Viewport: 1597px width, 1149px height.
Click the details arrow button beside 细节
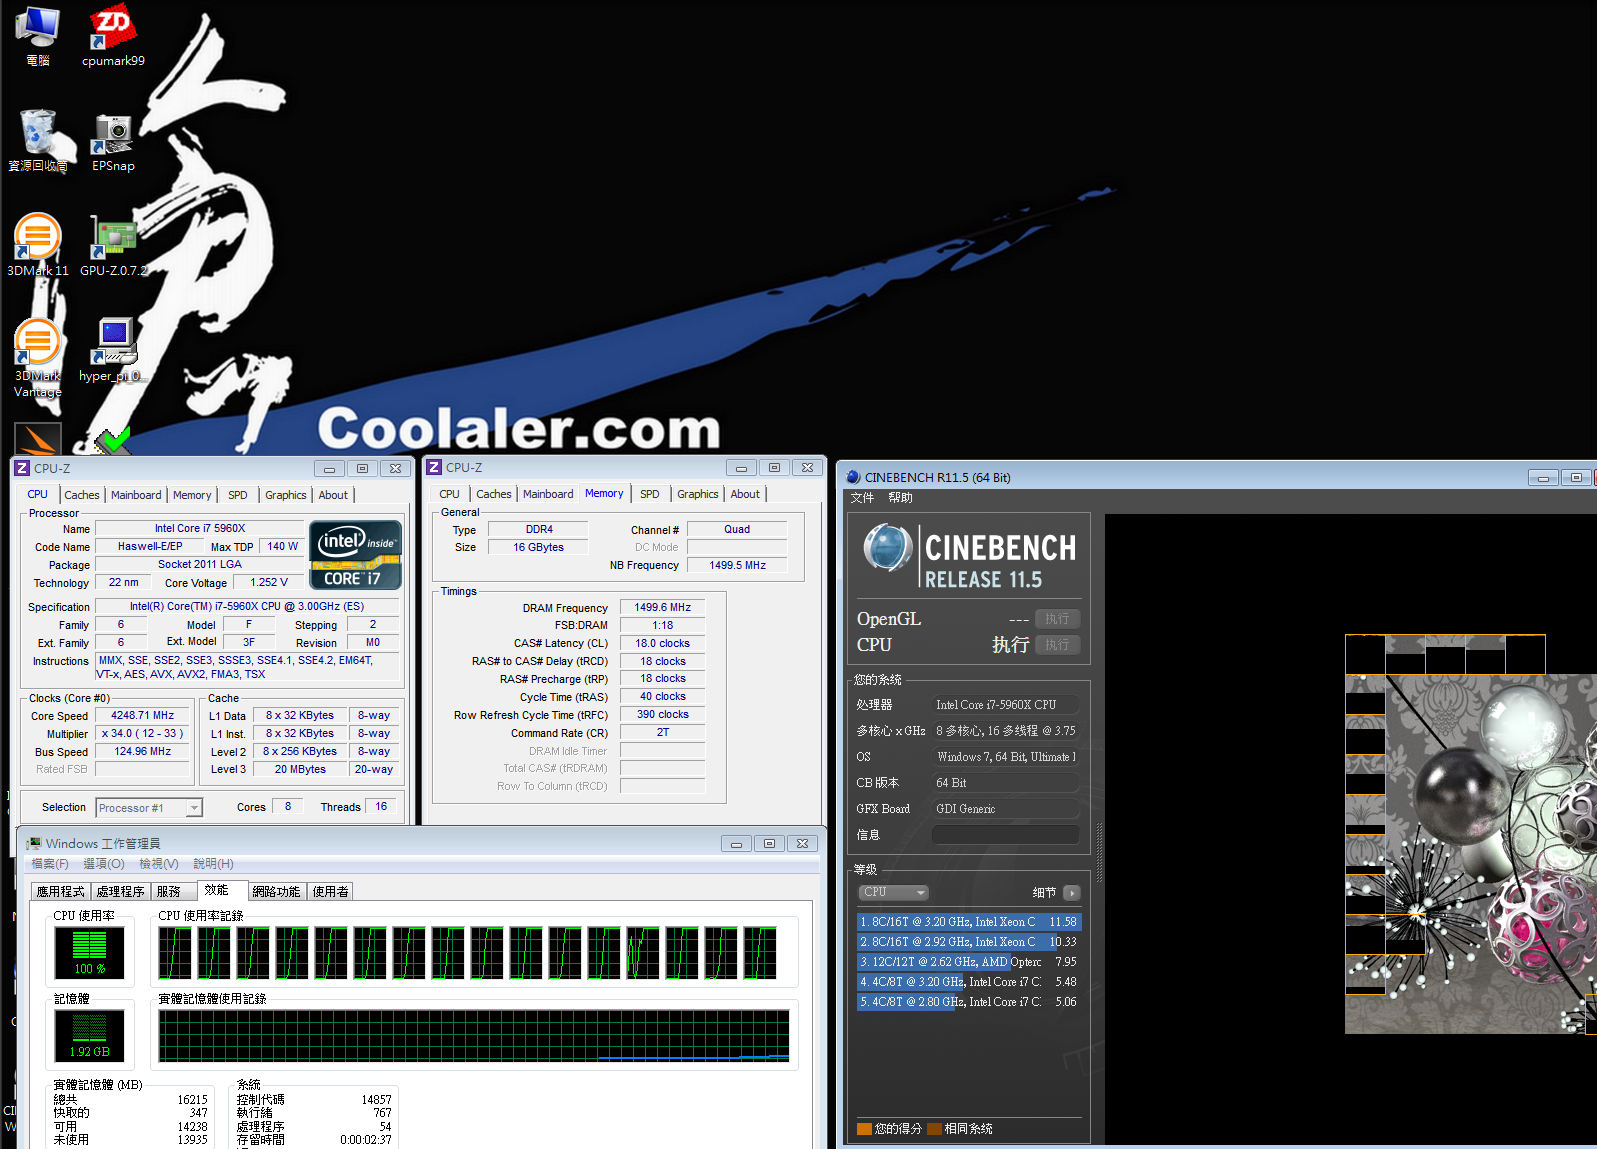1072,892
